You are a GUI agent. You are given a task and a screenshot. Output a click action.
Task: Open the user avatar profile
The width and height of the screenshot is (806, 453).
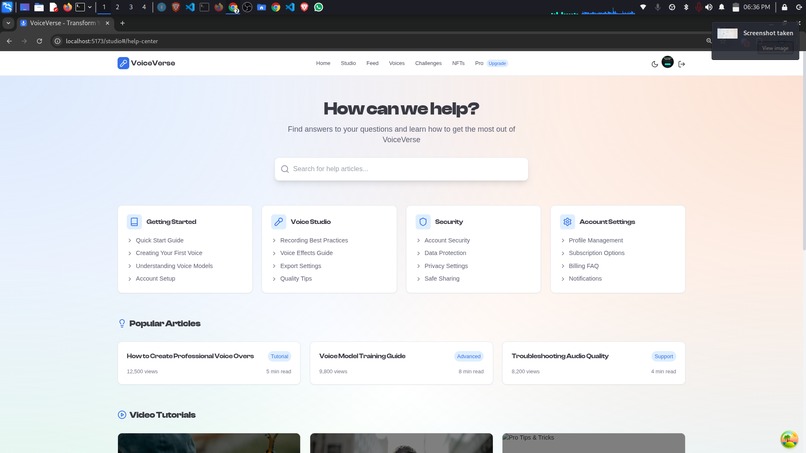(667, 62)
